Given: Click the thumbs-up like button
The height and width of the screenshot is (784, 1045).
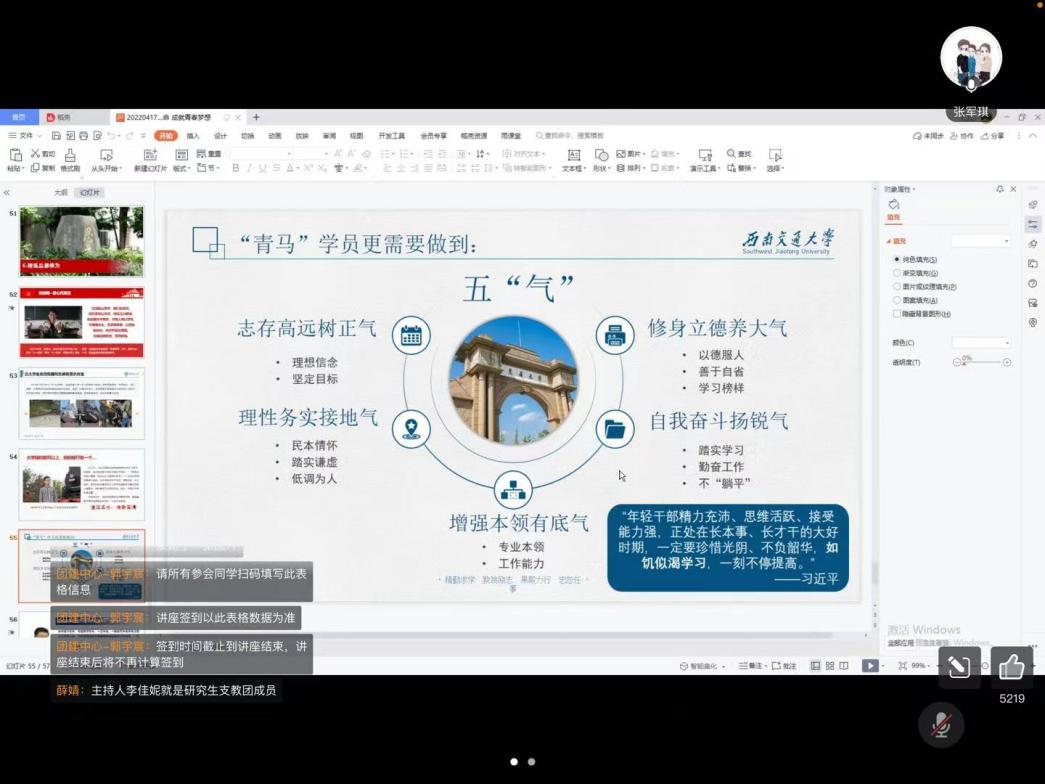Looking at the screenshot, I should tap(1011, 667).
